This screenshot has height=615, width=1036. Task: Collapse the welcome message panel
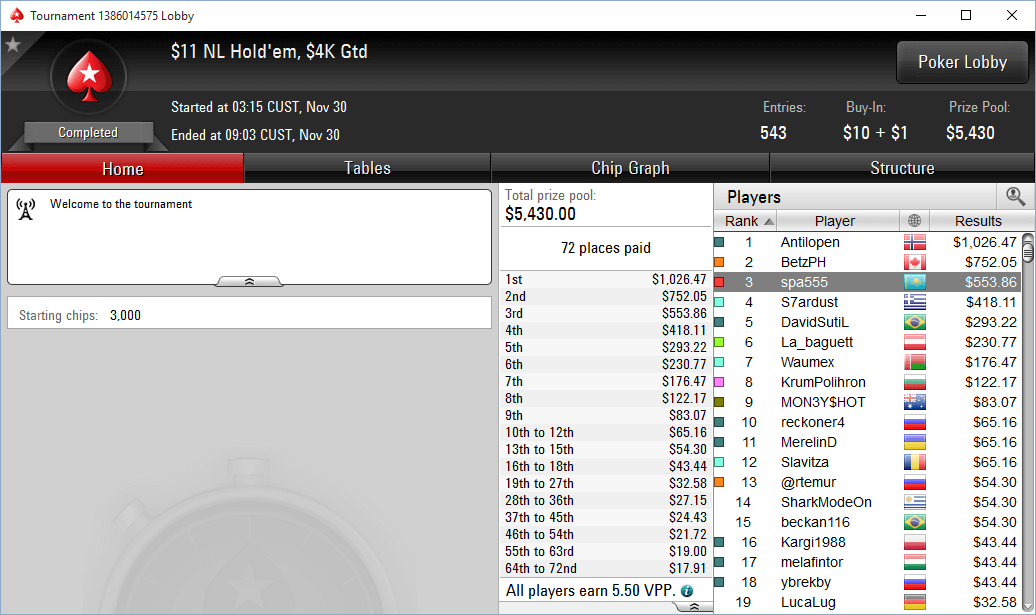point(249,281)
